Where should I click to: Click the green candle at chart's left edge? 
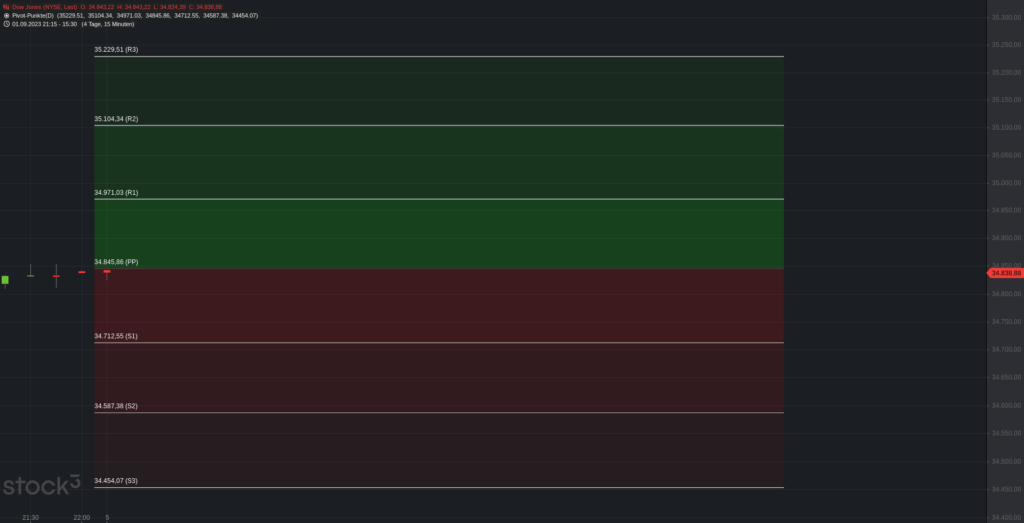point(5,279)
